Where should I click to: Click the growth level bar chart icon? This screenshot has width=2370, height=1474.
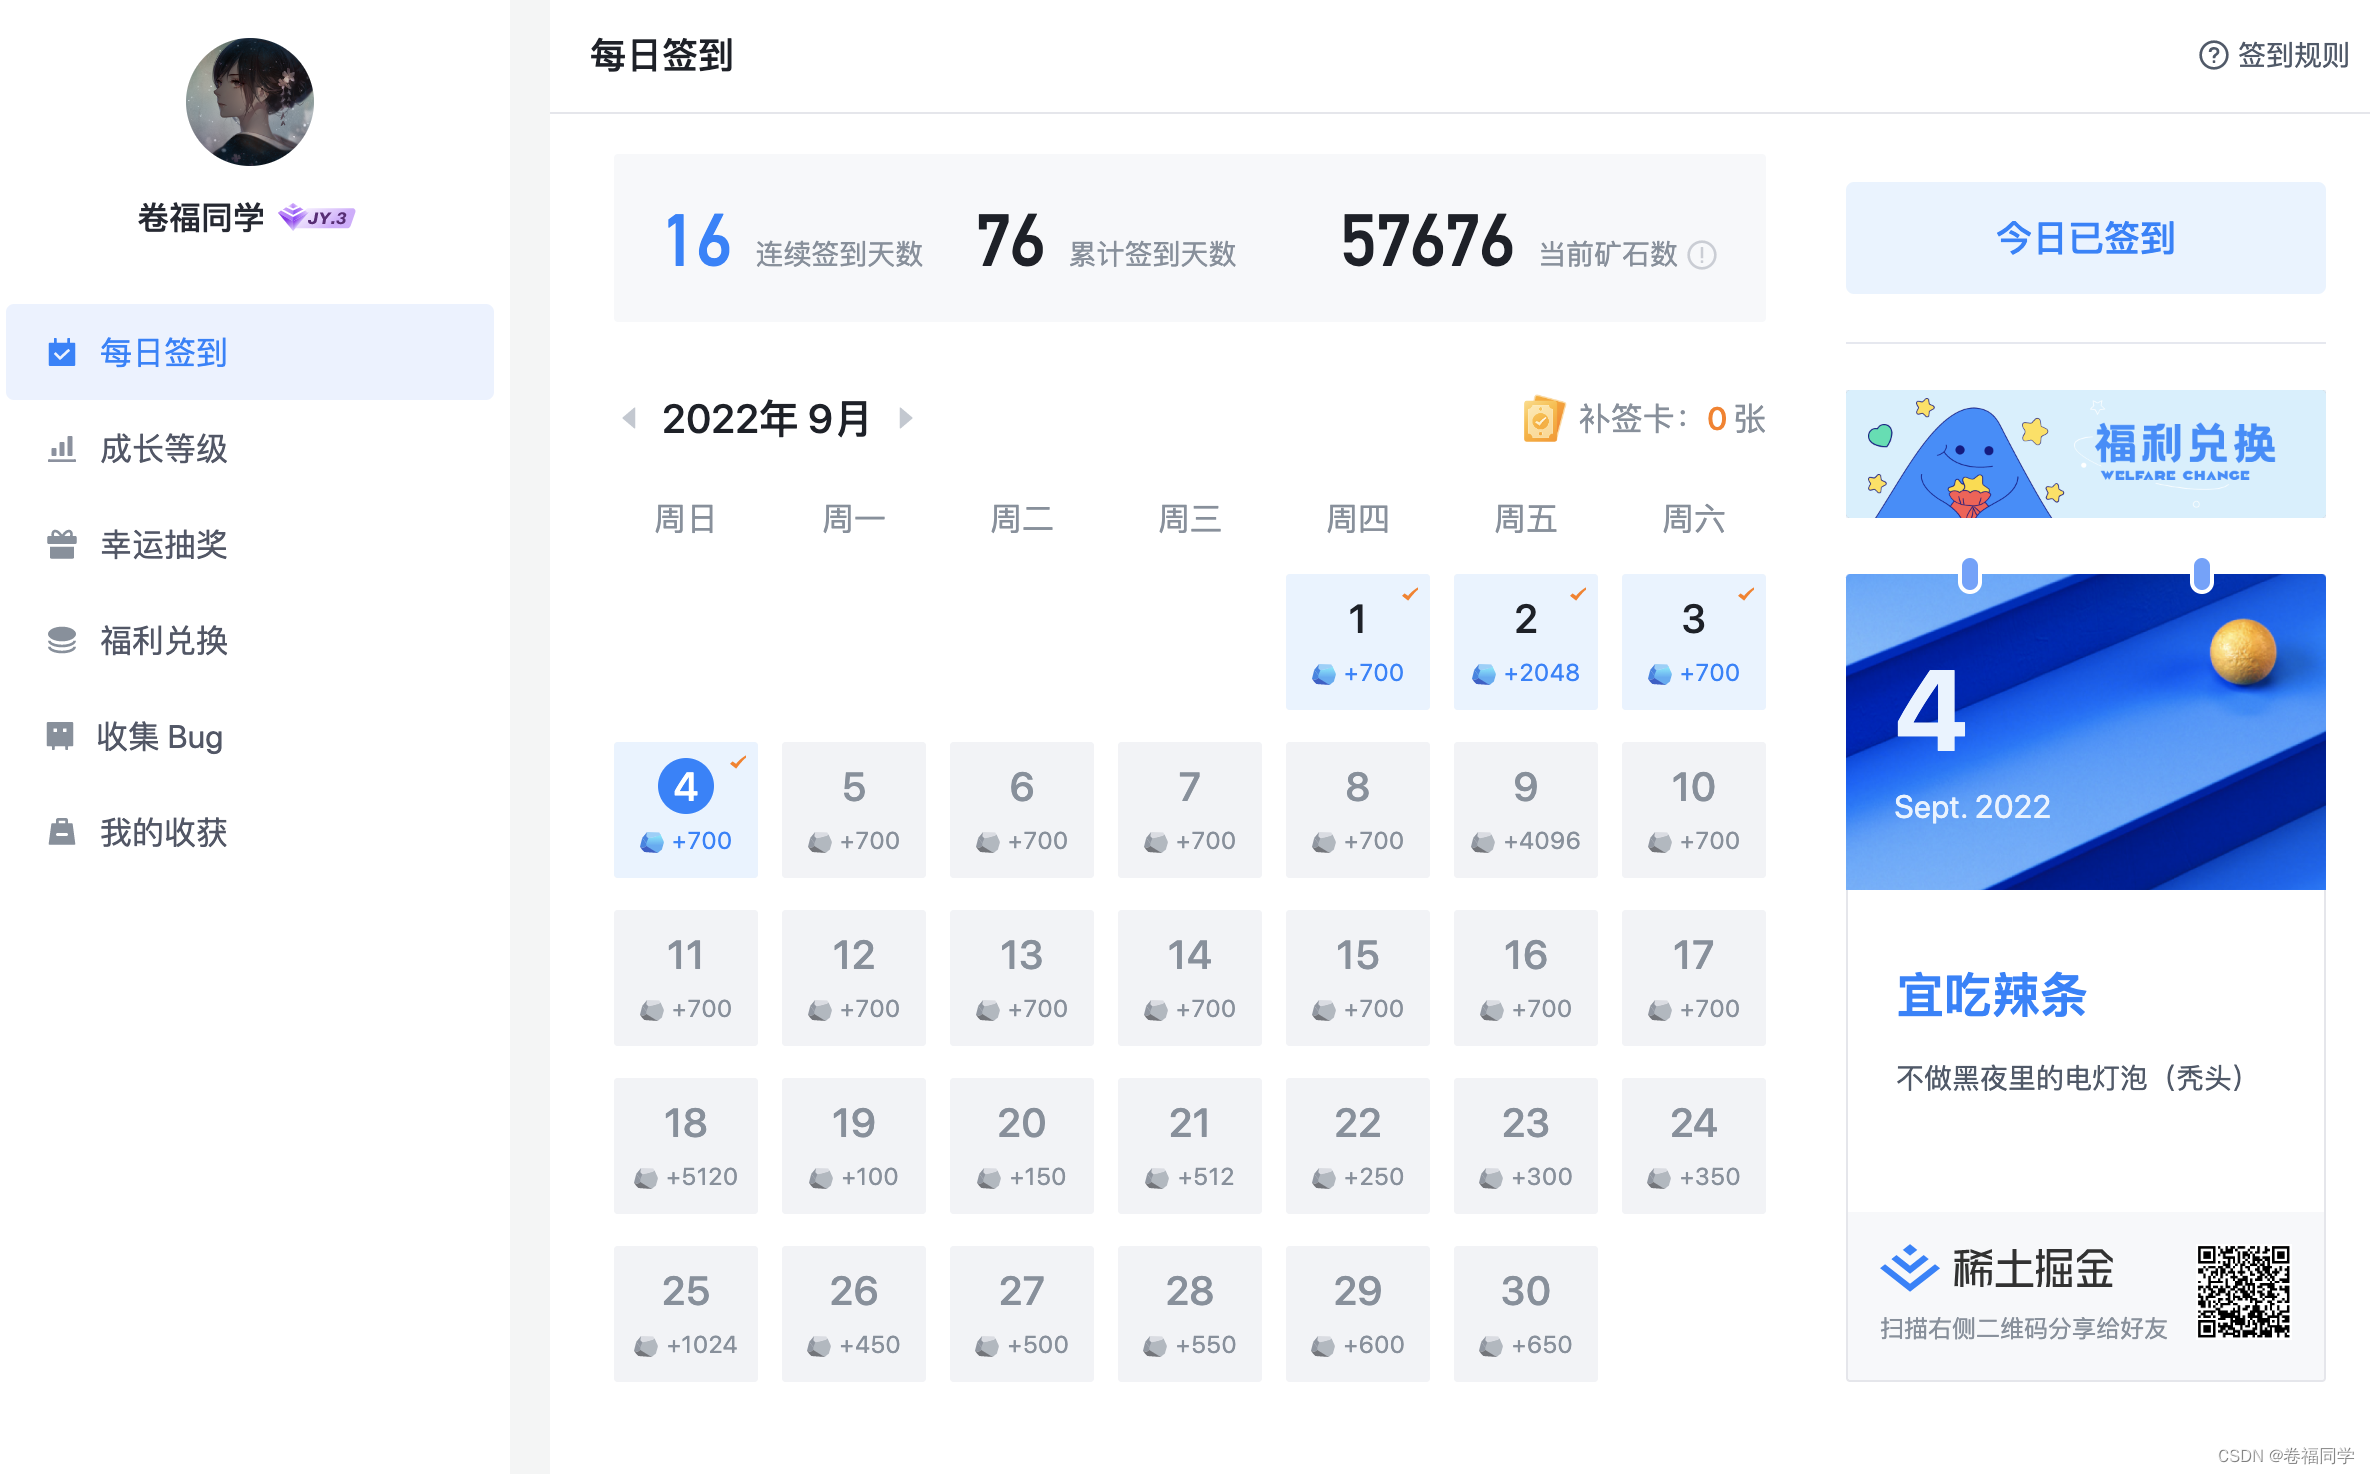pos(62,449)
